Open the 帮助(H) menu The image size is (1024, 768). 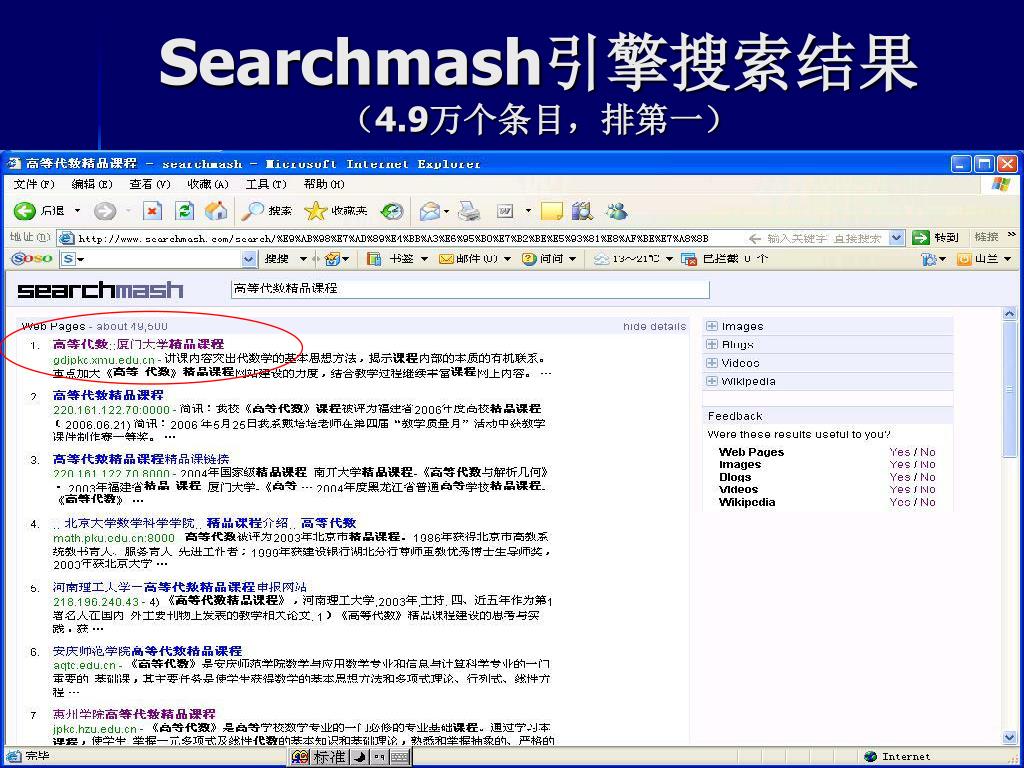324,184
